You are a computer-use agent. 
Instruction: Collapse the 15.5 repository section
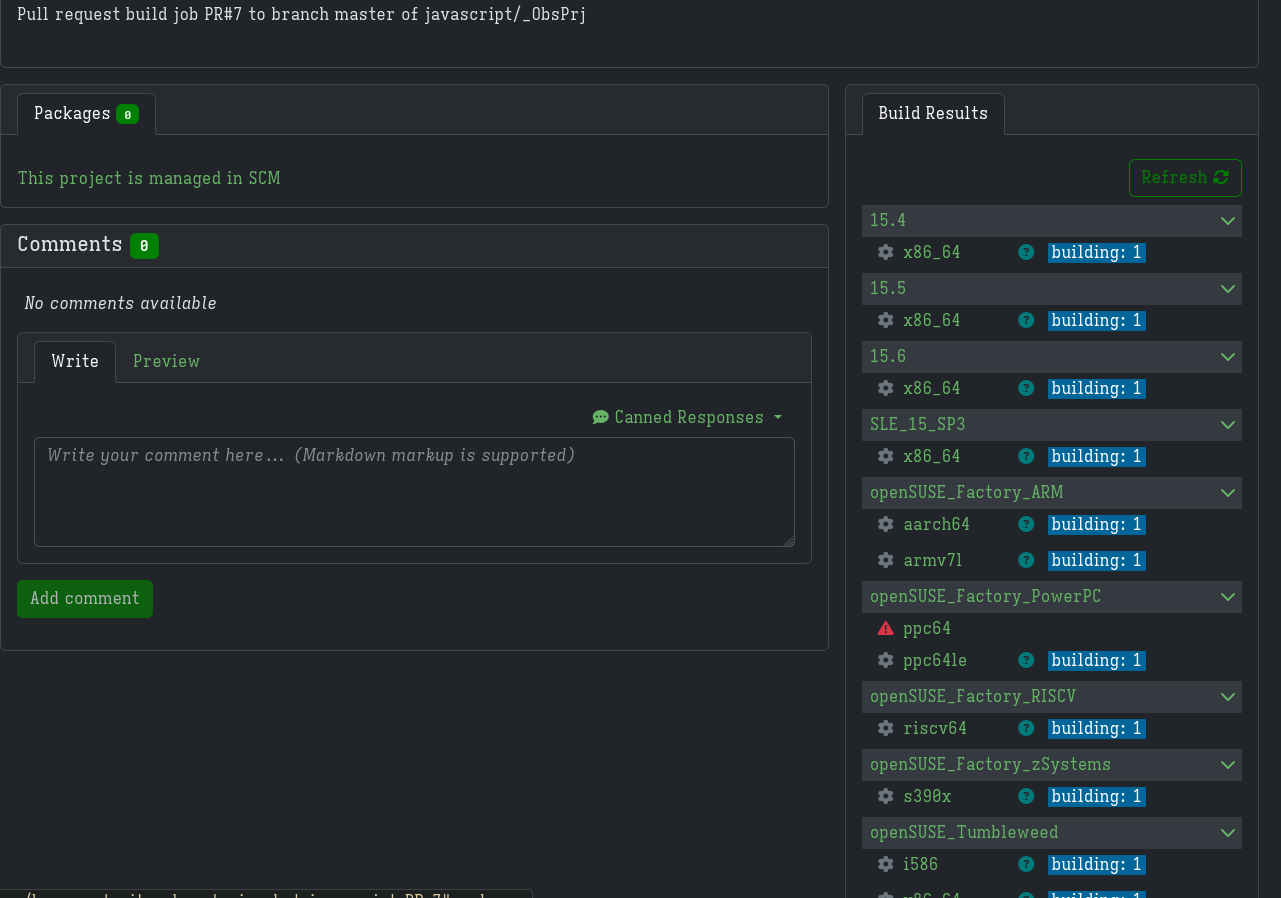1228,289
